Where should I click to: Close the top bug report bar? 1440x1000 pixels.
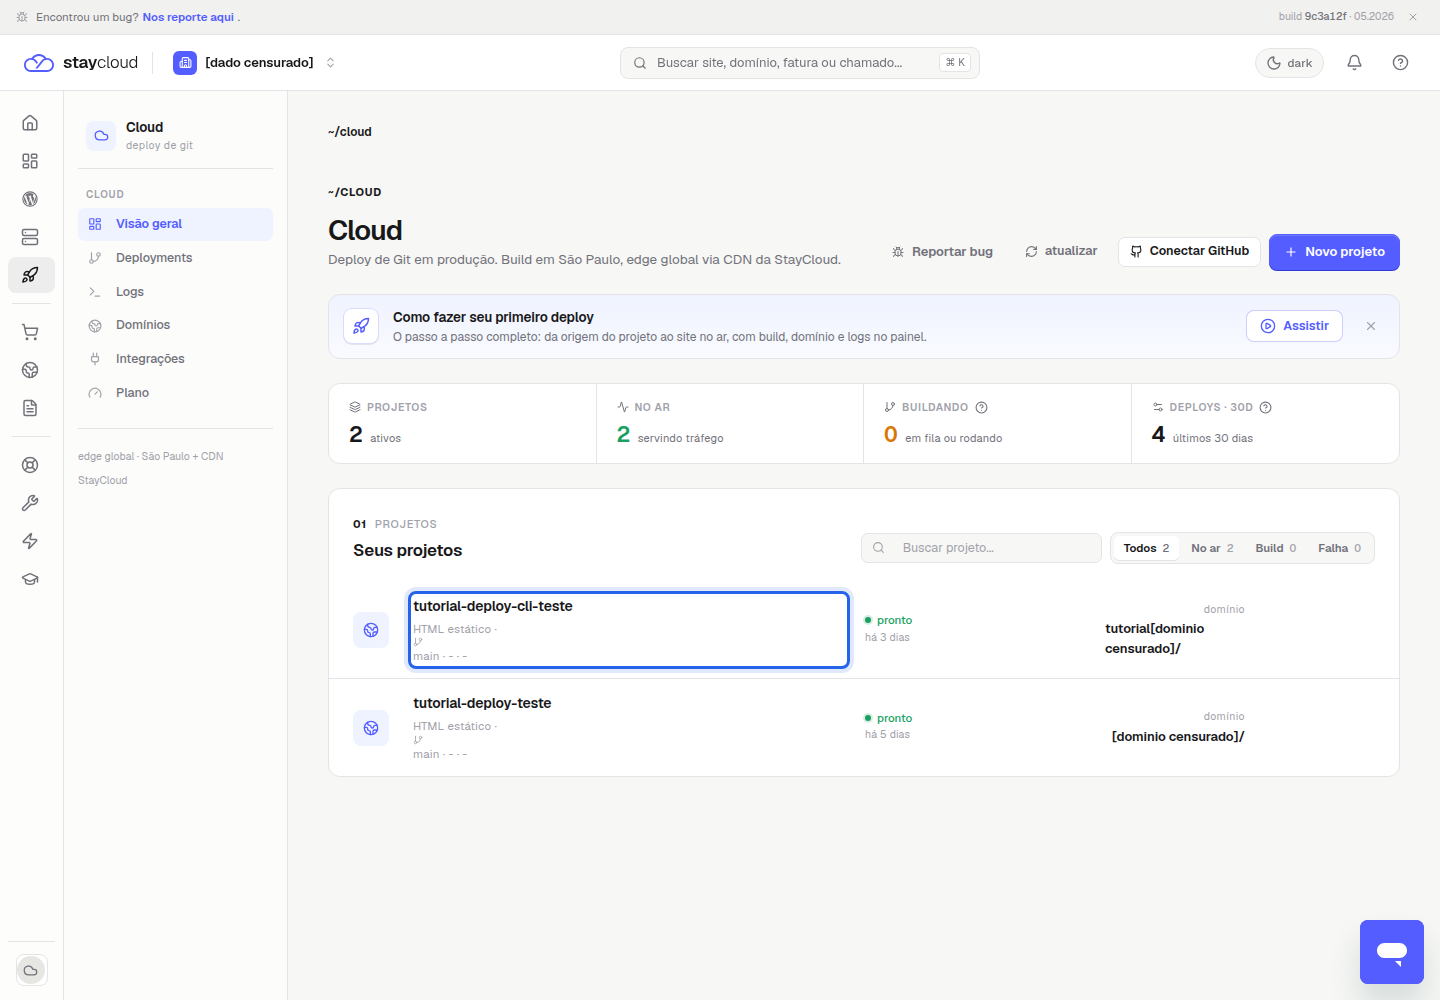pyautogui.click(x=1413, y=17)
